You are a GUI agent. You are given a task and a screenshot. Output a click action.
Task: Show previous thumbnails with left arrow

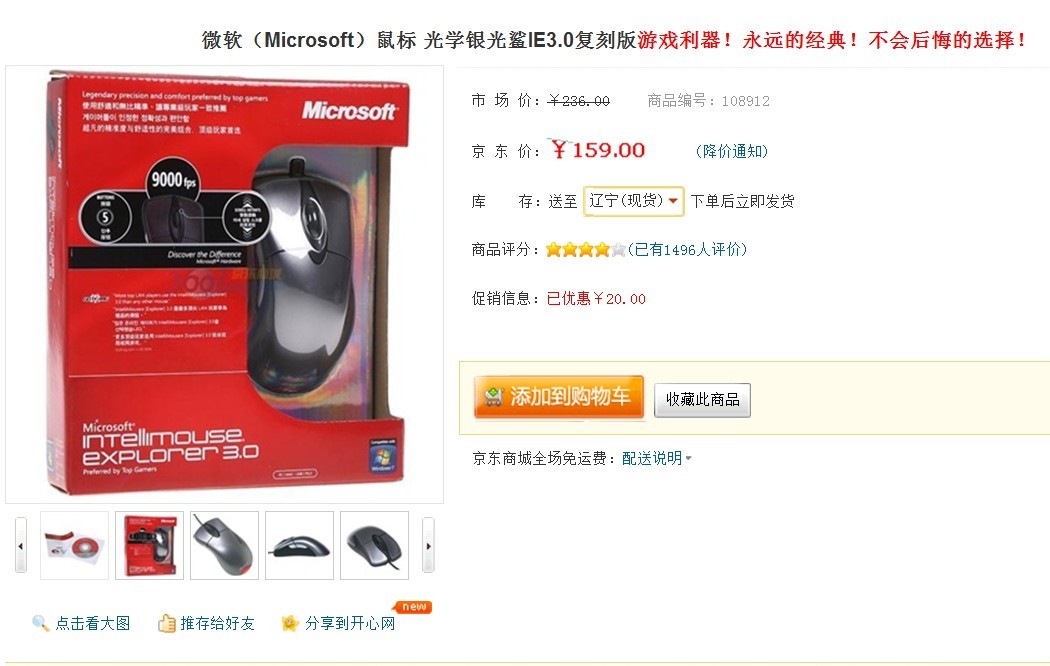point(21,546)
